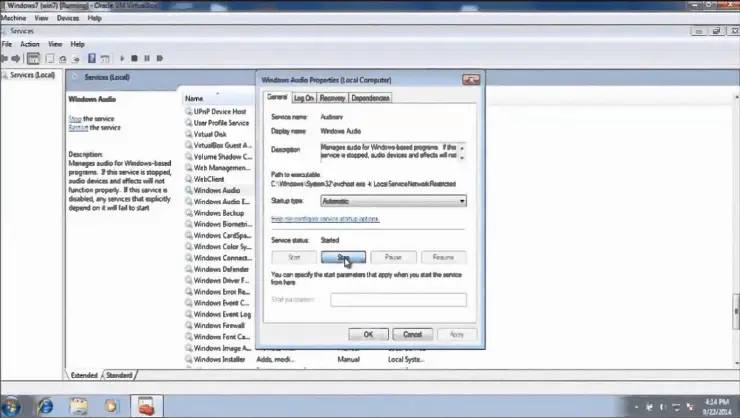Toggle the Show/Hide Console Tree toolbar icon
The height and width of the screenshot is (418, 740).
(33, 59)
